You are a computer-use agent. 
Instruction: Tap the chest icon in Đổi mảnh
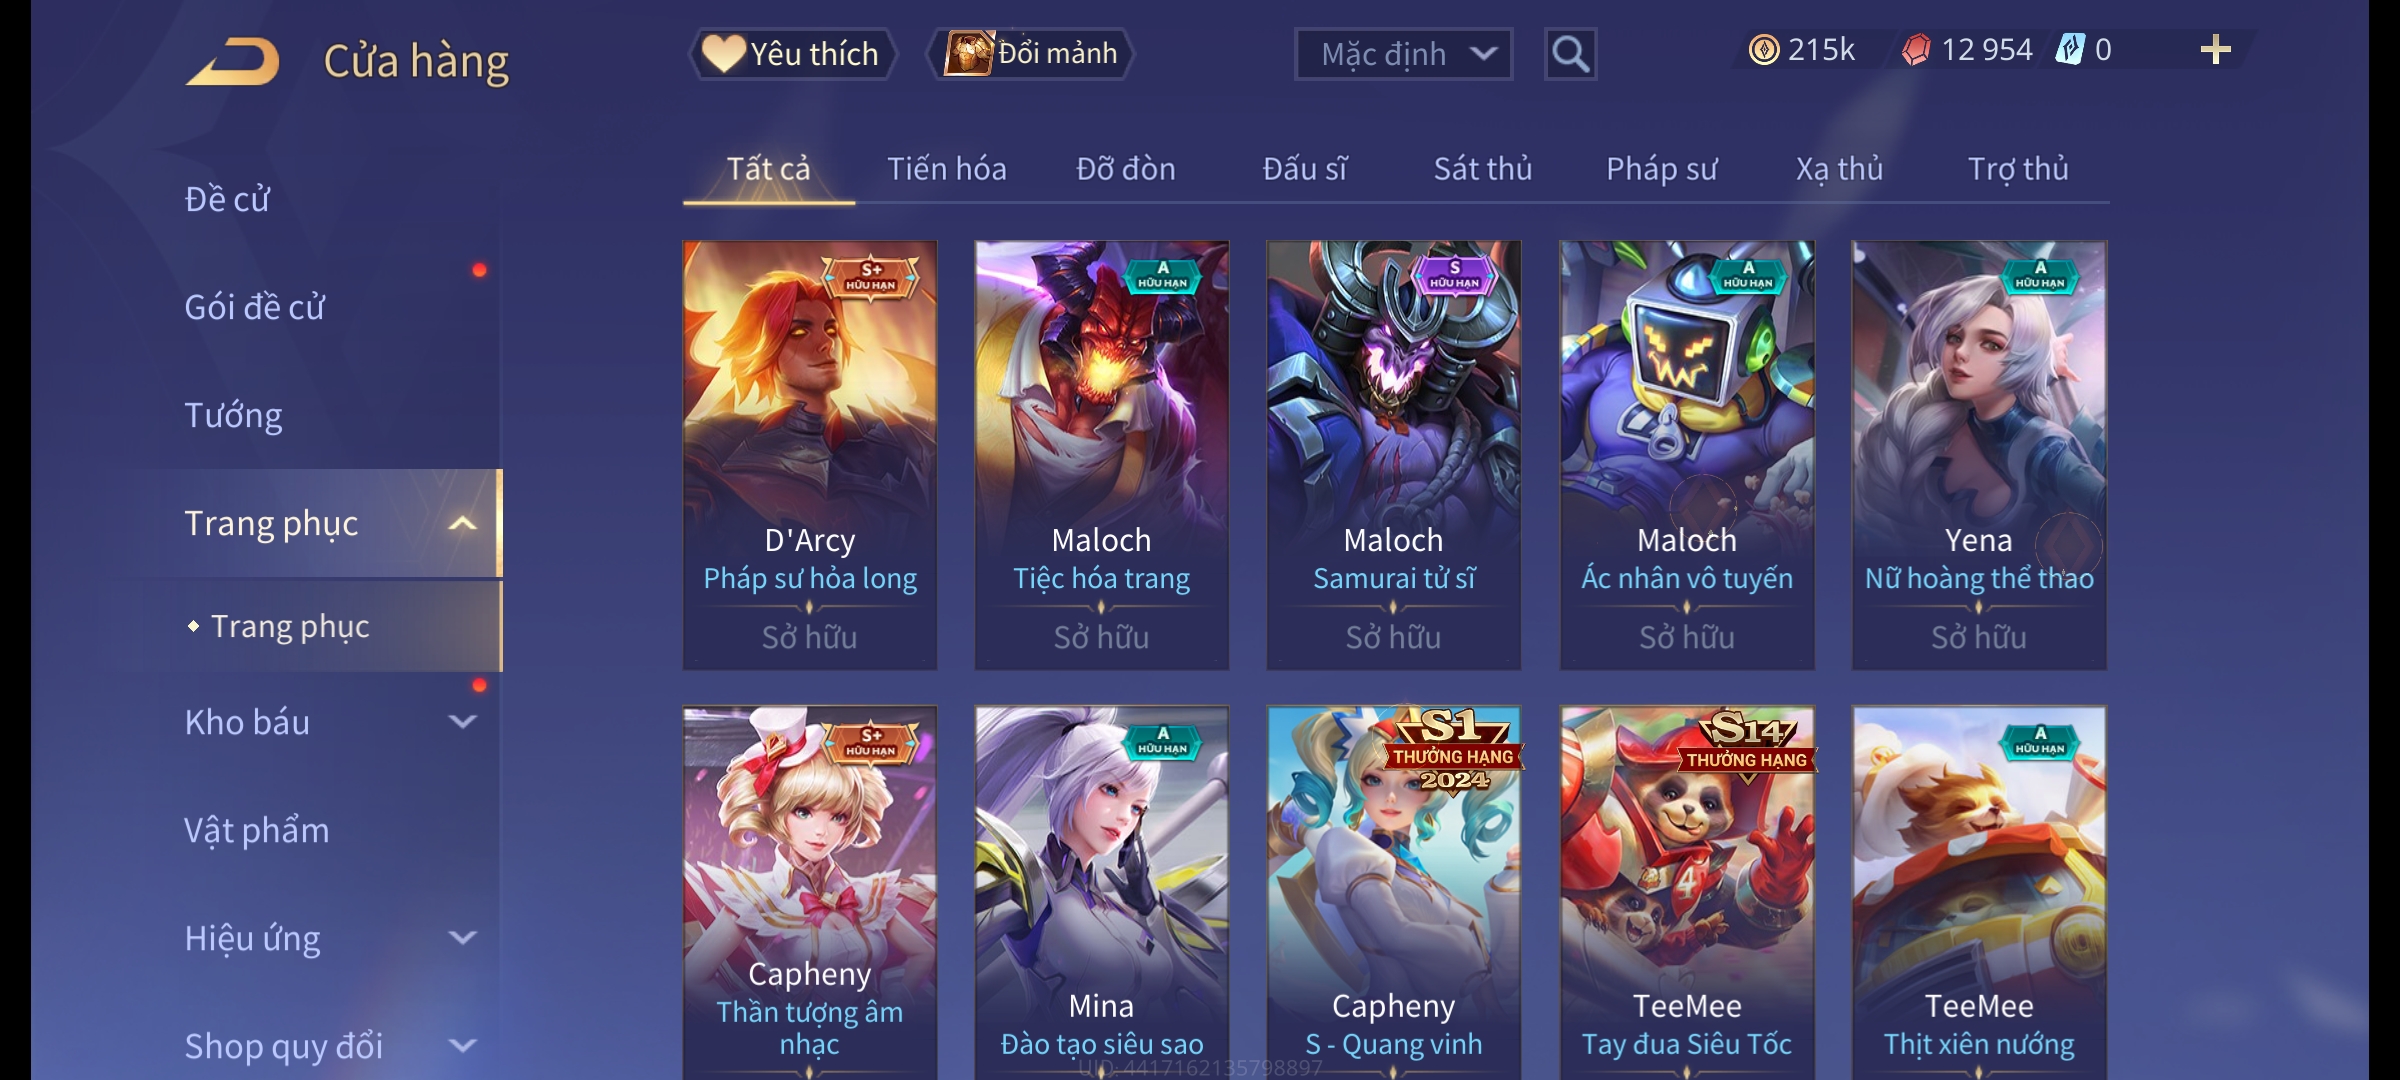pyautogui.click(x=968, y=53)
